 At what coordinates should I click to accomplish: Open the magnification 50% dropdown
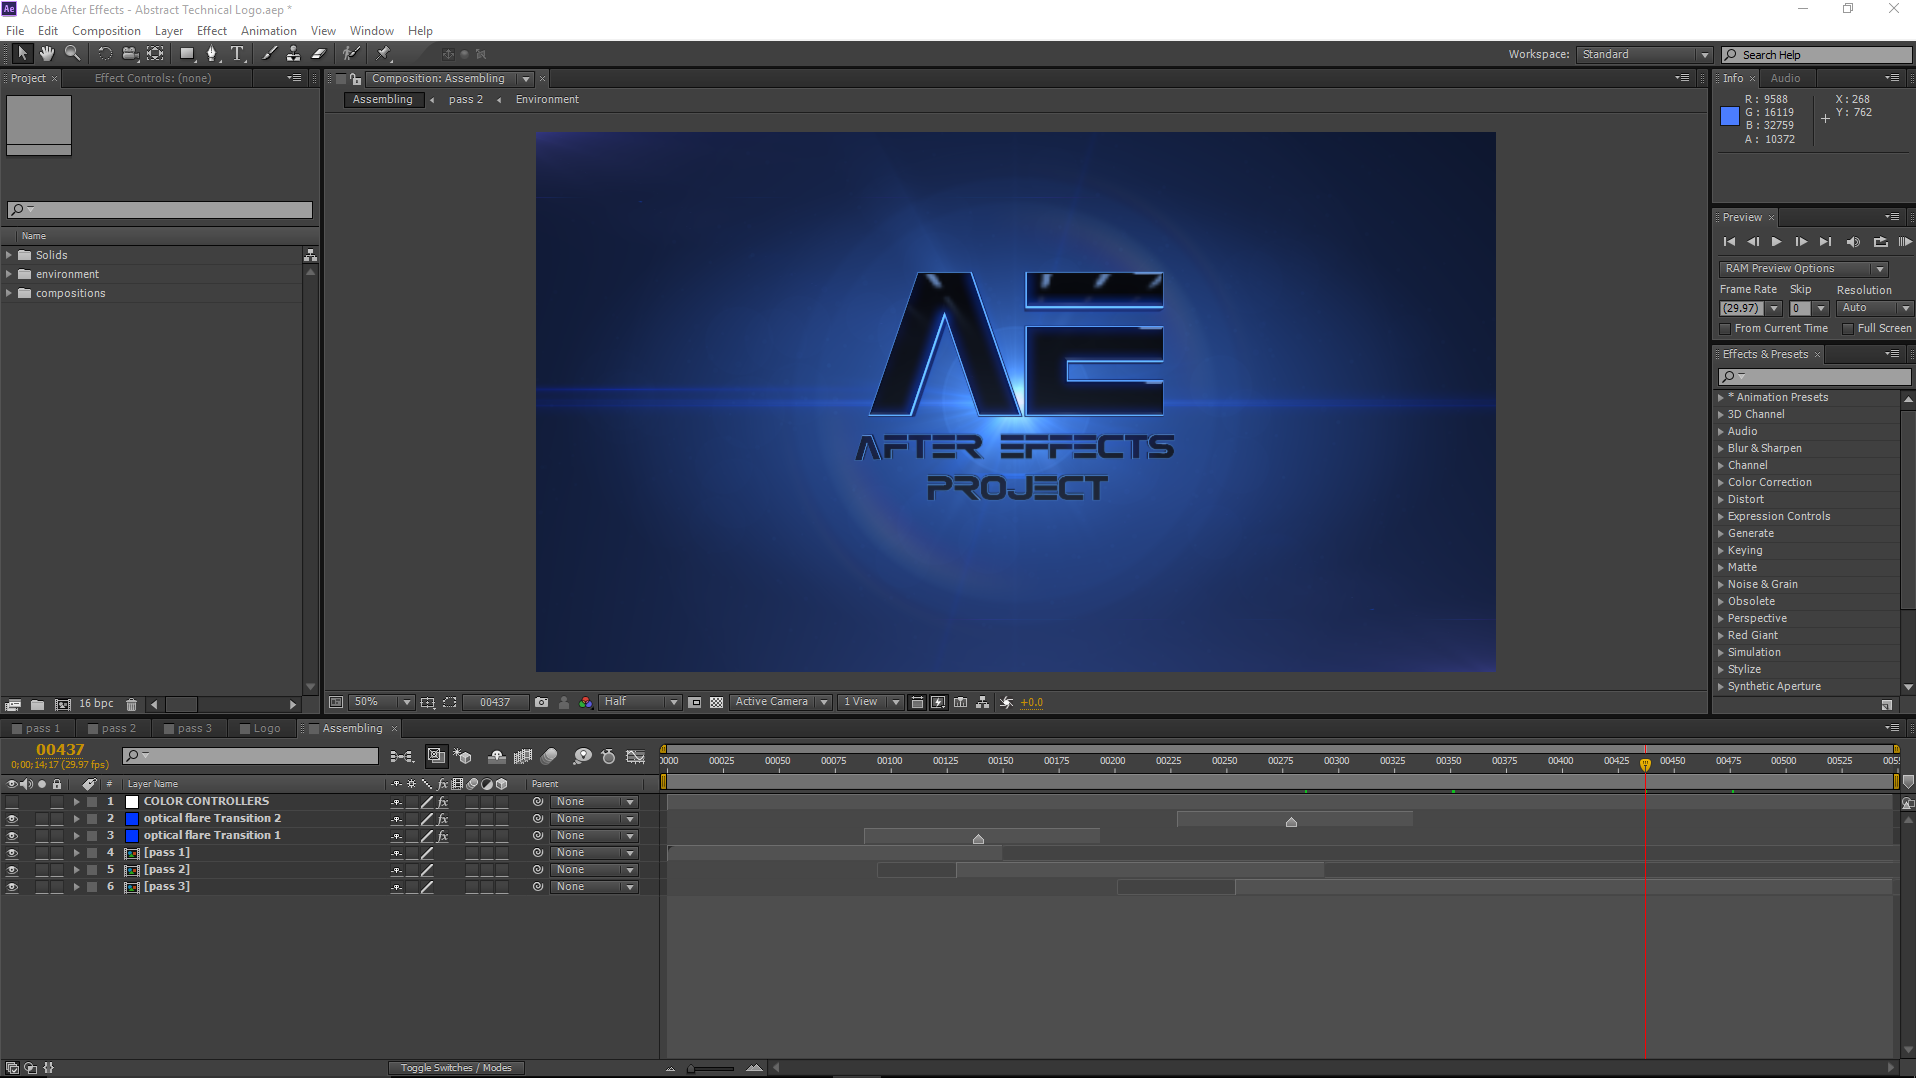pyautogui.click(x=382, y=703)
